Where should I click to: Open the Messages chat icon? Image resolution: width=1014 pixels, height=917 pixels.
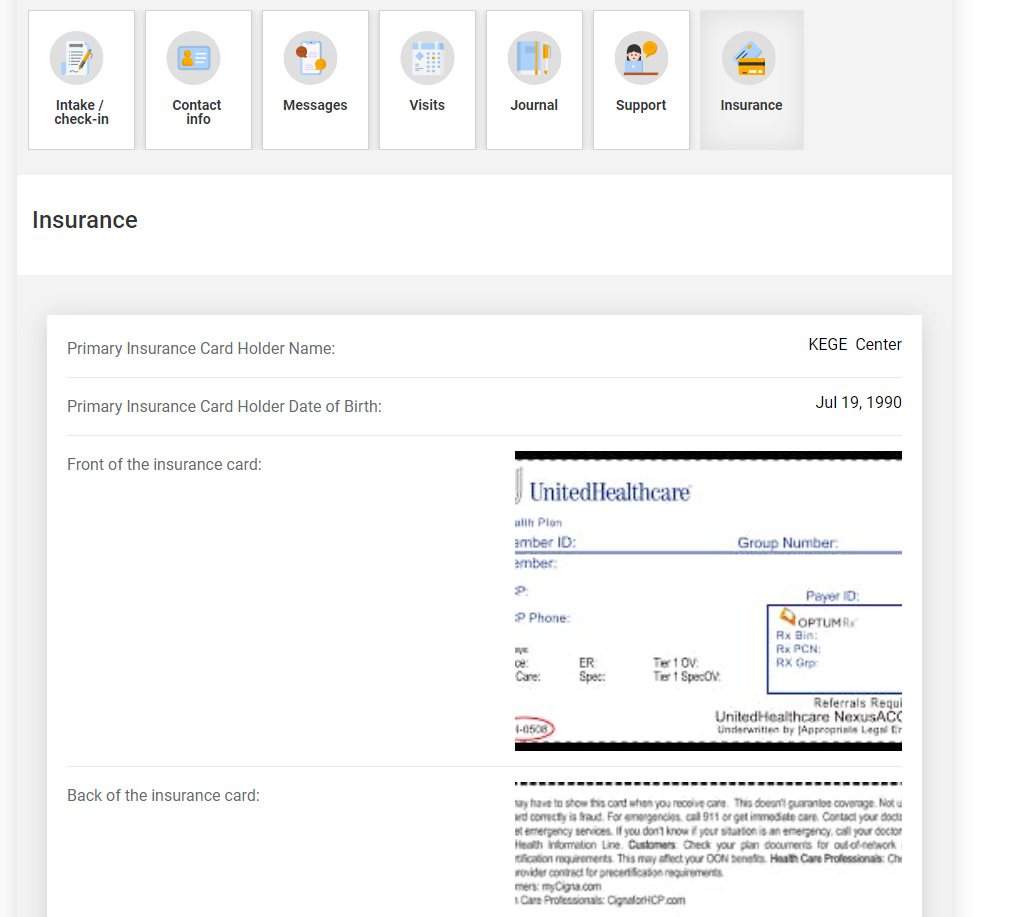[x=310, y=58]
